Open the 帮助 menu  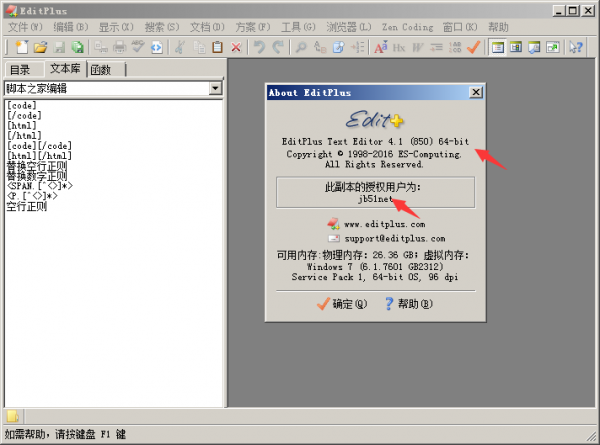[x=498, y=27]
